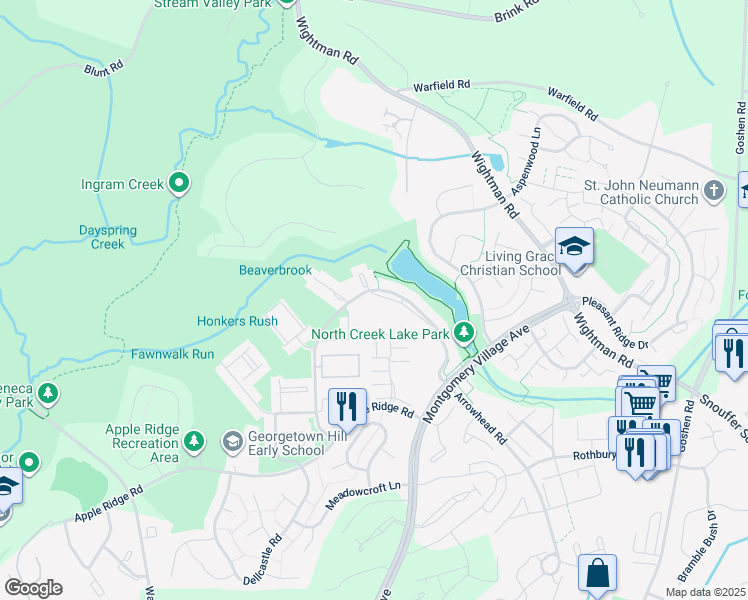748x600 pixels.
Task: Click the Map data ©2025 attribution text
Action: tap(705, 592)
